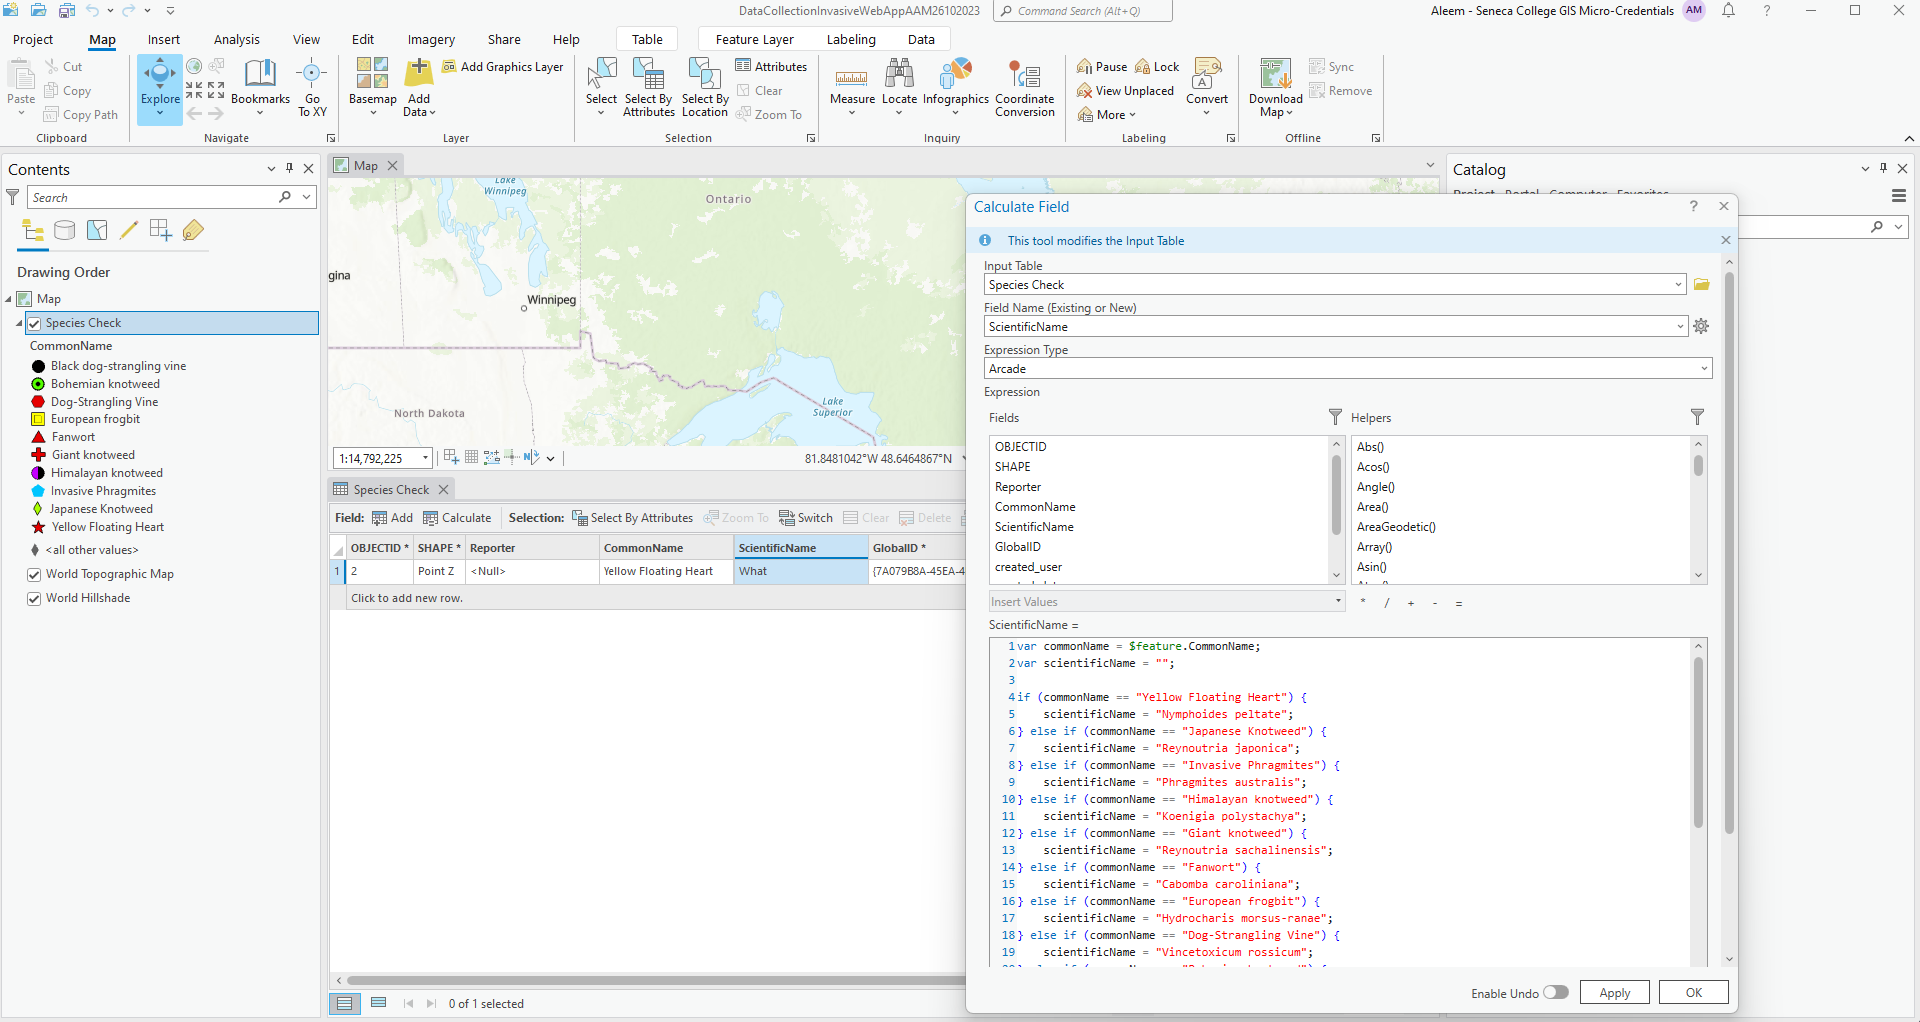Toggle World Topographic Map layer visibility
Viewport: 1920px width, 1022px height.
[35, 574]
